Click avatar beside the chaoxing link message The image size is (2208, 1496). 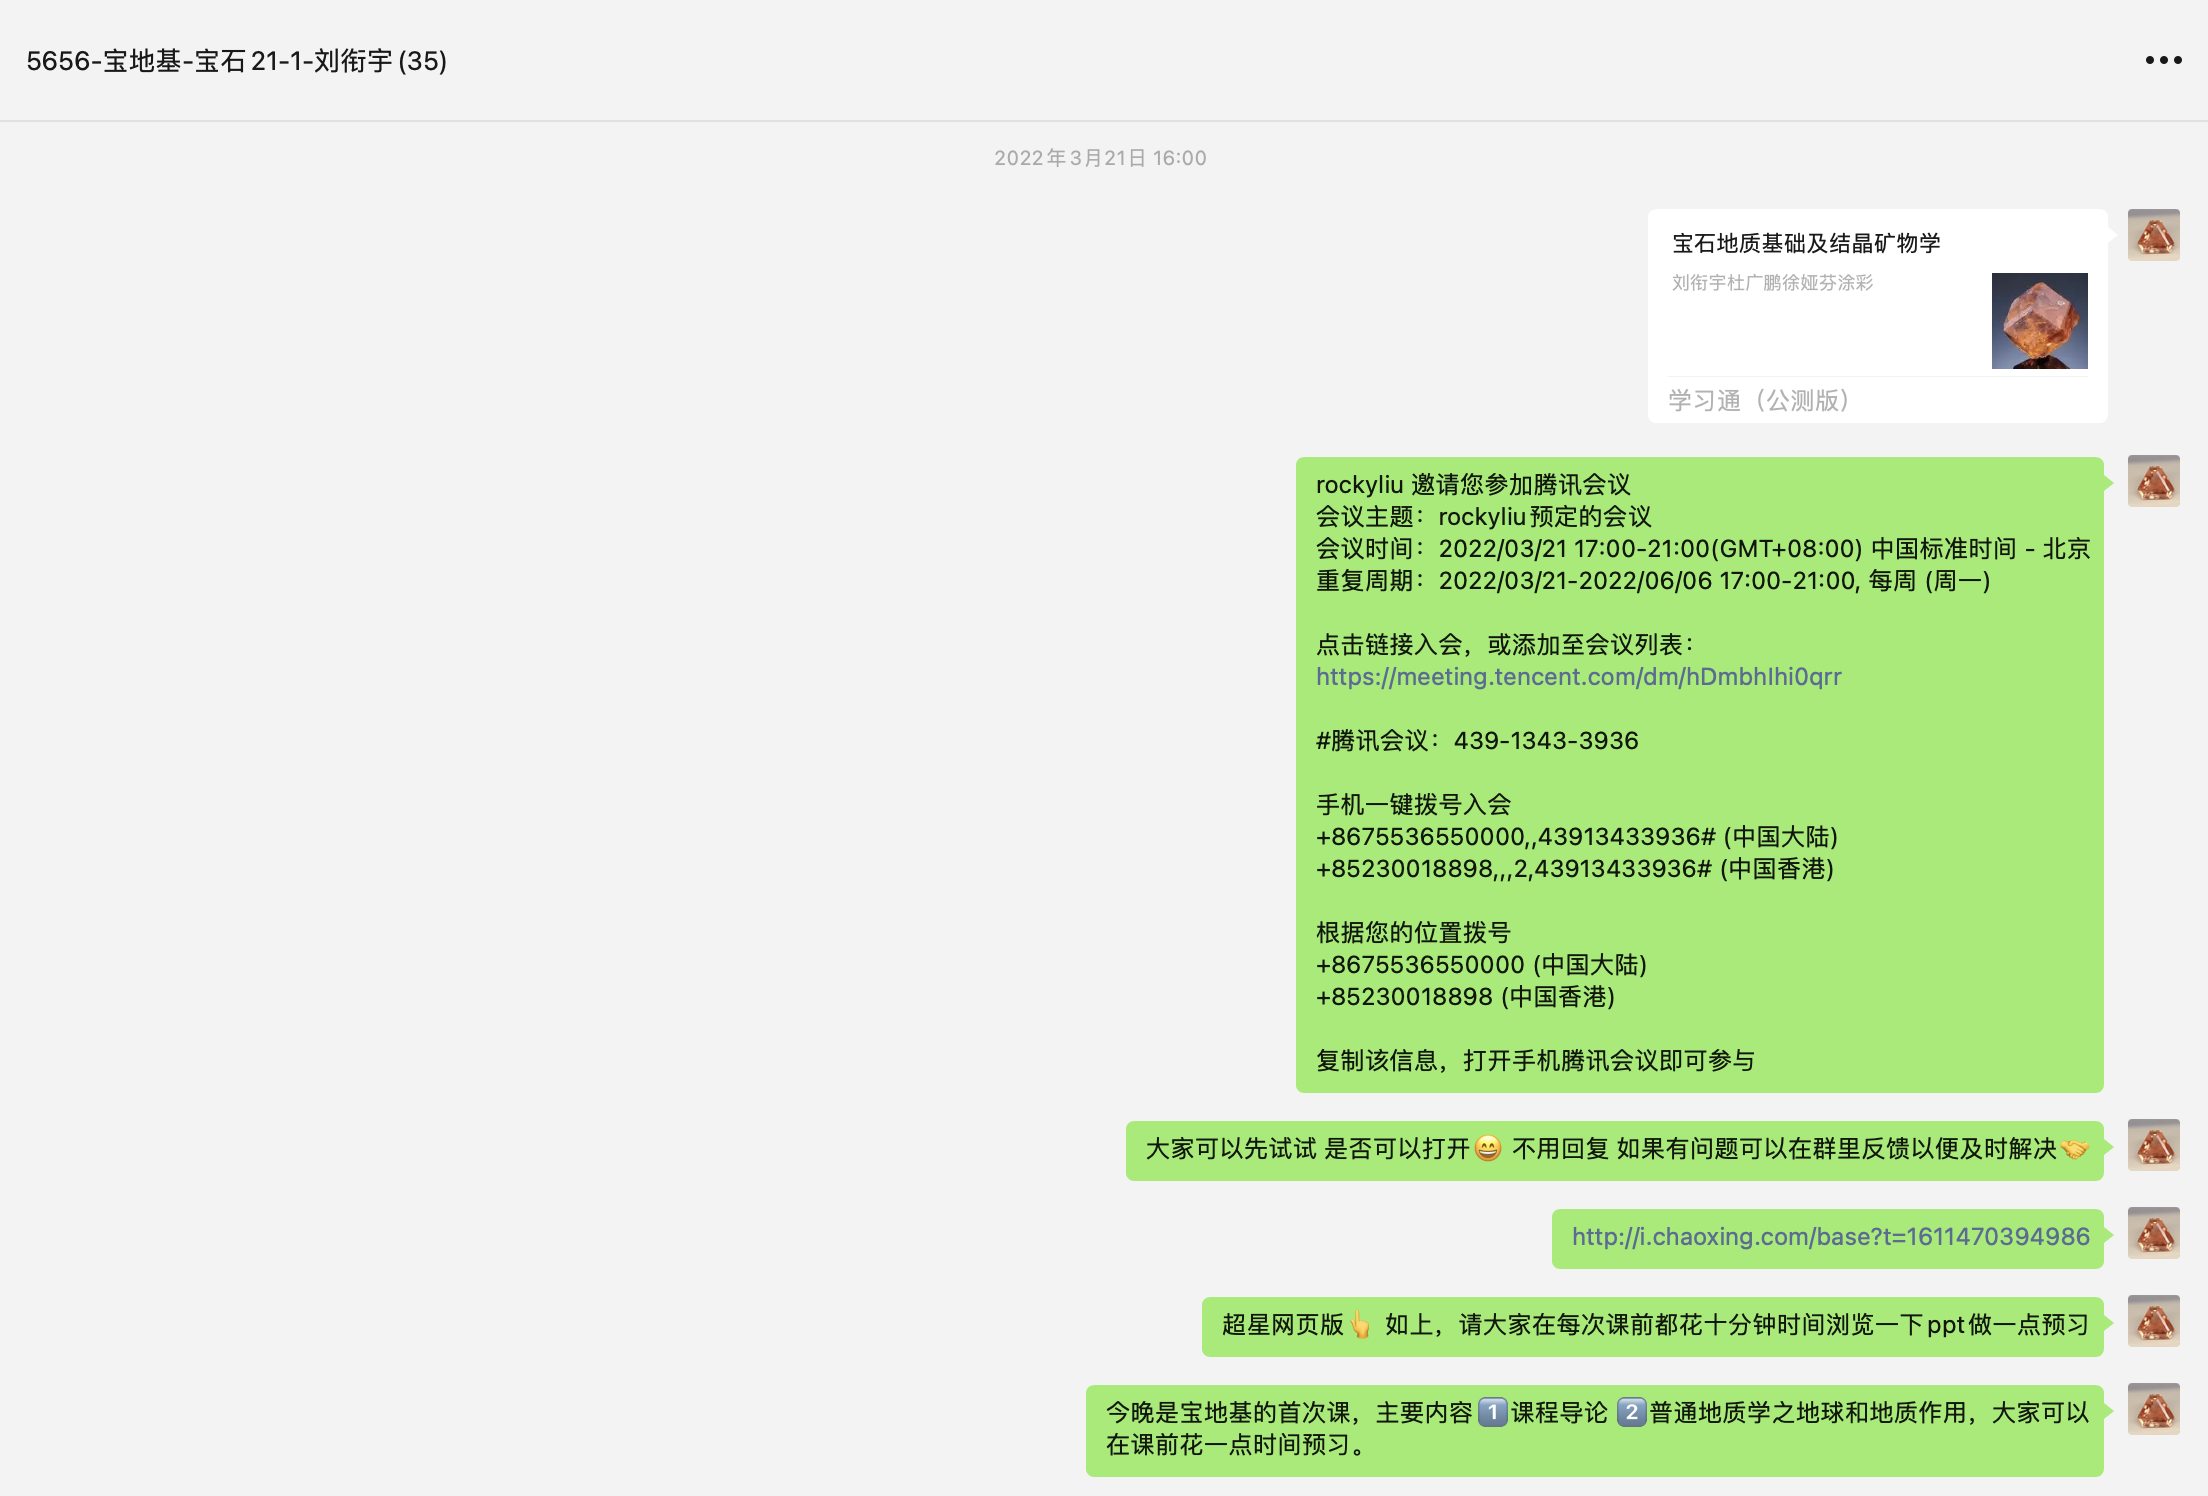2153,1233
